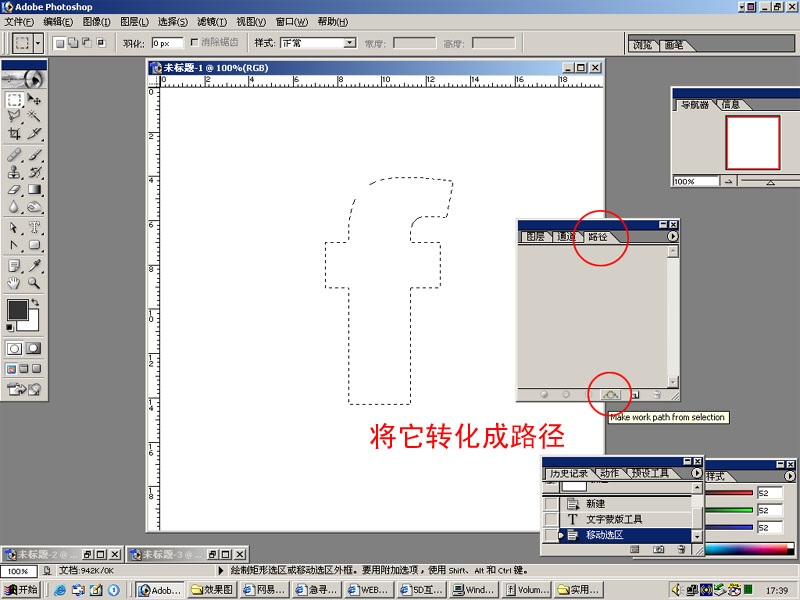Open the 滤镜(T) filter menu
The image size is (800, 600).
(212, 22)
